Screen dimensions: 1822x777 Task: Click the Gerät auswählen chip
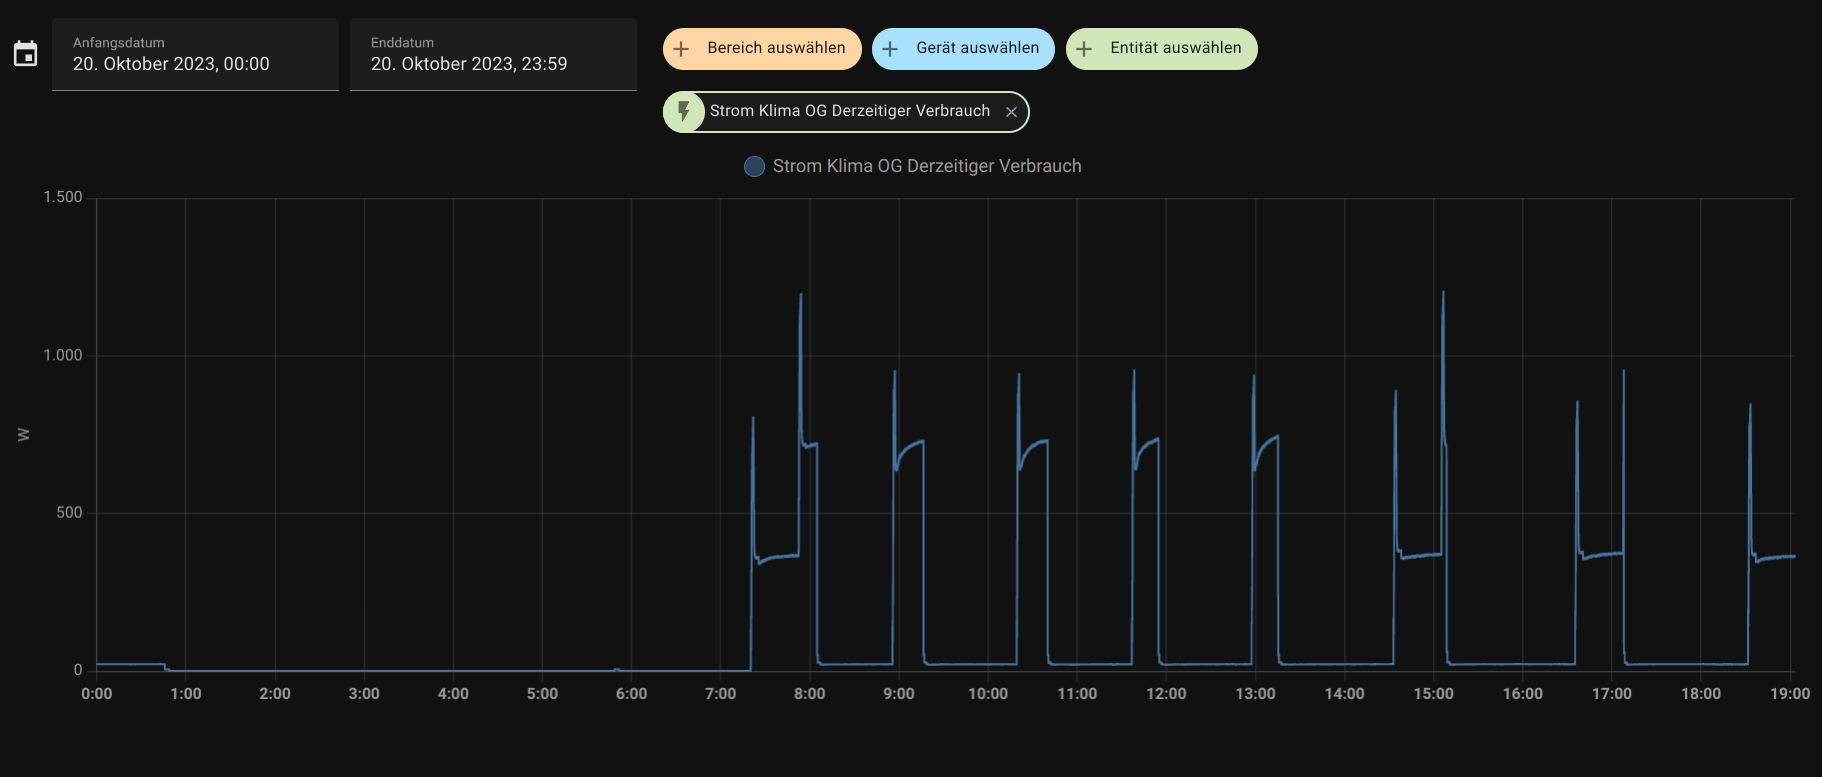(963, 49)
